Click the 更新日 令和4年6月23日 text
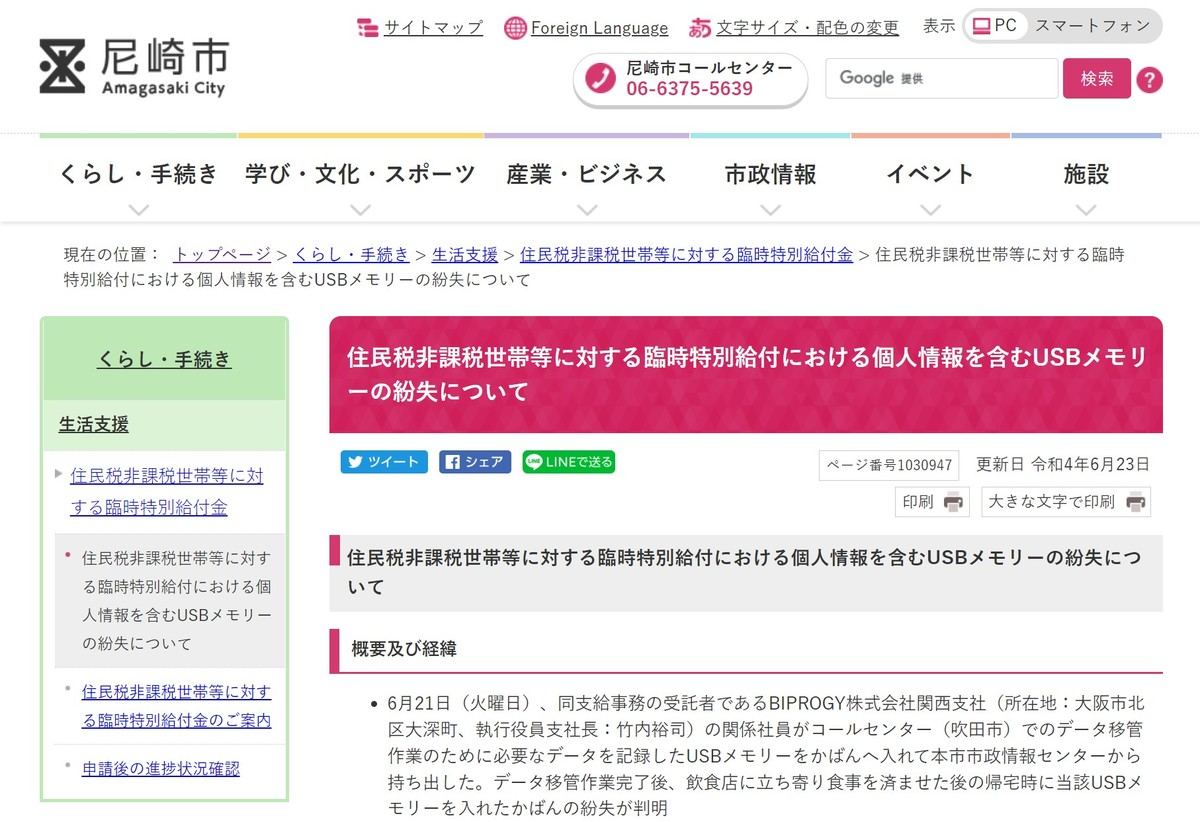Screen dimensions: 1200x822 1062,464
